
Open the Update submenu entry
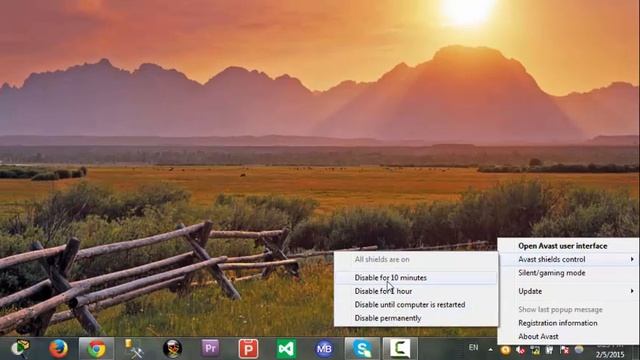coord(568,291)
